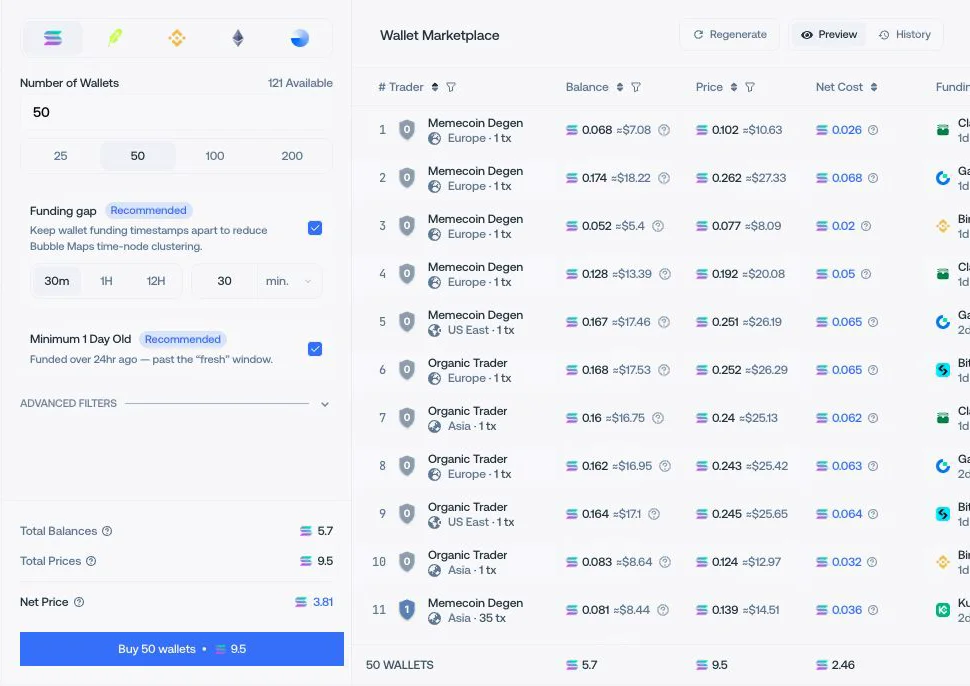Click the net cost link 0.062 in row 7
Image resolution: width=970 pixels, height=686 pixels.
point(846,418)
